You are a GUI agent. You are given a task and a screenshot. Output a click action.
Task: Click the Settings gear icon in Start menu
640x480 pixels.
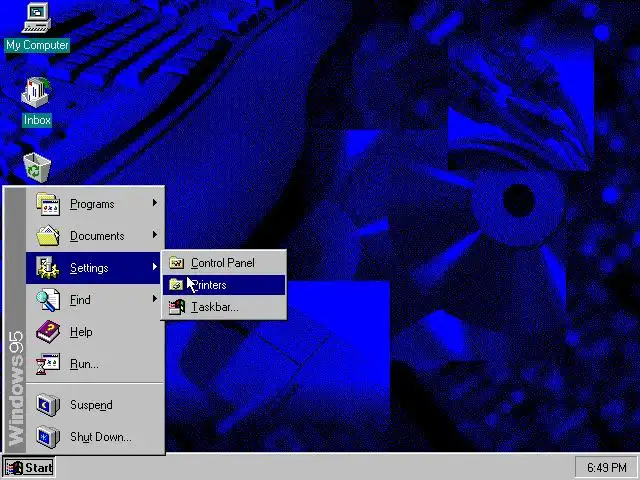pyautogui.click(x=48, y=268)
